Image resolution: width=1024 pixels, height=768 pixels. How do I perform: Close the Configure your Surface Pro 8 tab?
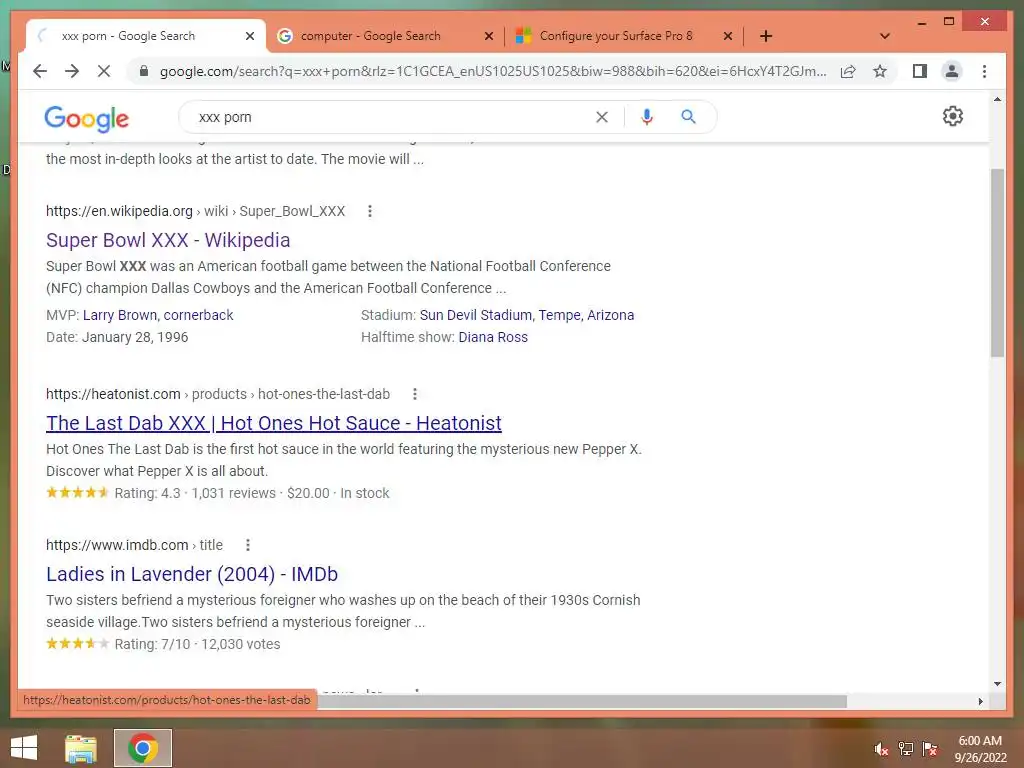[728, 36]
